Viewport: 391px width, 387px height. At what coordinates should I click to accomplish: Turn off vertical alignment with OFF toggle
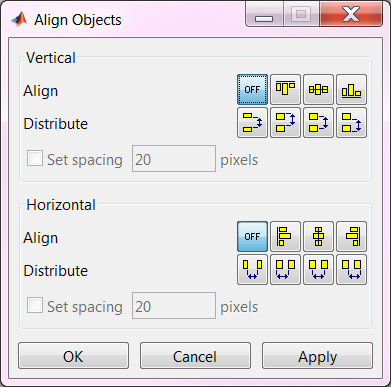[252, 89]
